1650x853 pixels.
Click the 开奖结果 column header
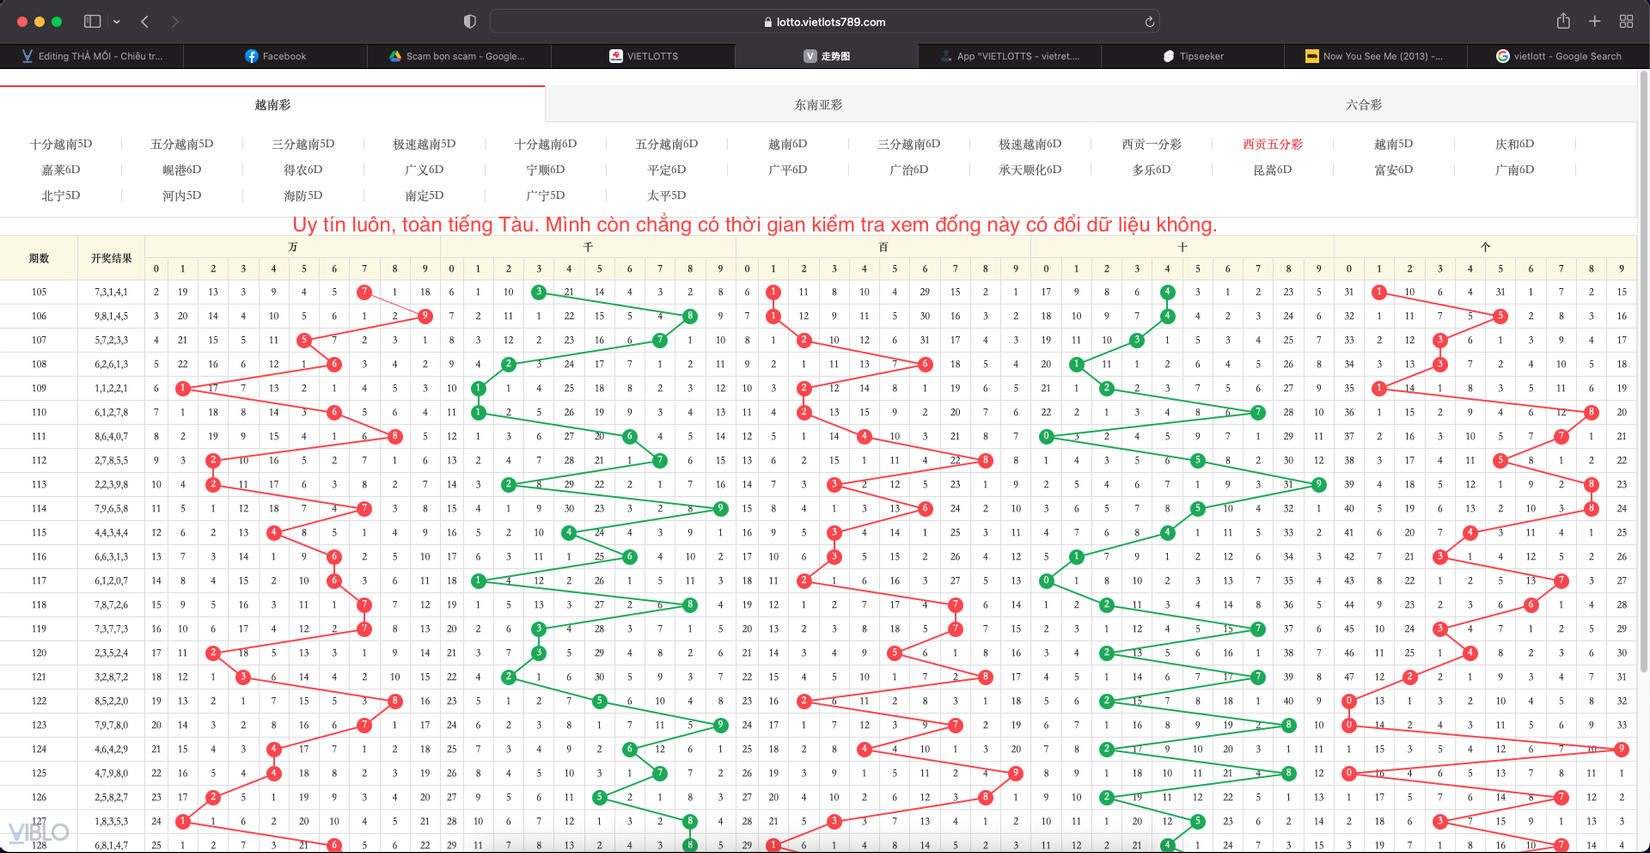[111, 258]
